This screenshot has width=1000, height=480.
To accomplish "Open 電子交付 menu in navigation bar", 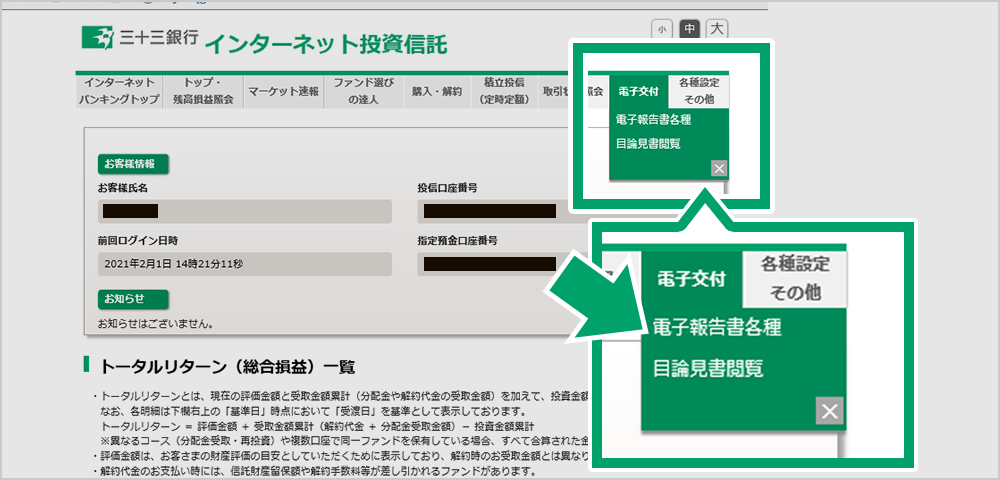I will (x=638, y=91).
